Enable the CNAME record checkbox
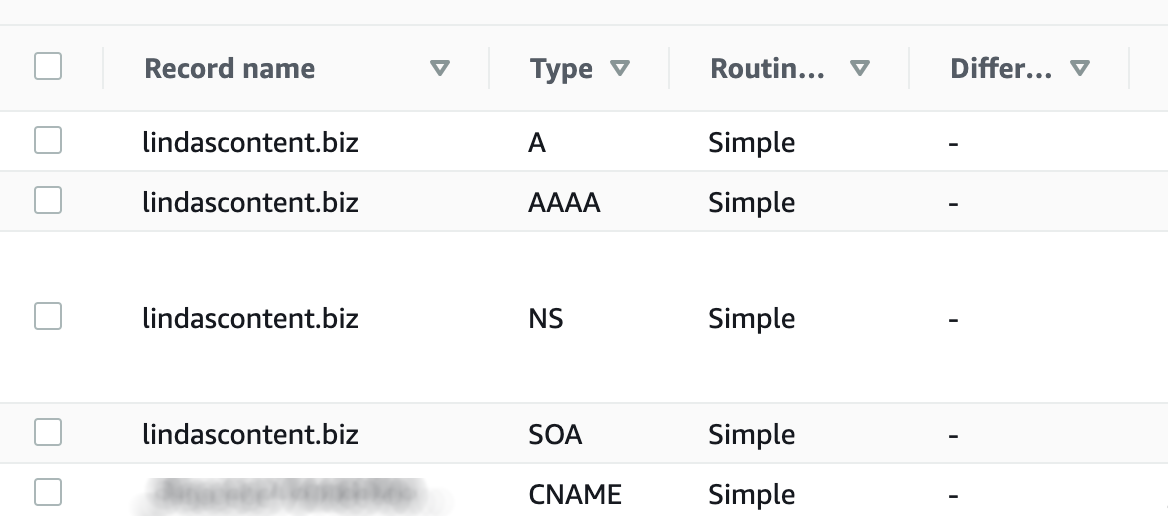Screen dimensions: 1168x516 pyautogui.click(x=48, y=492)
